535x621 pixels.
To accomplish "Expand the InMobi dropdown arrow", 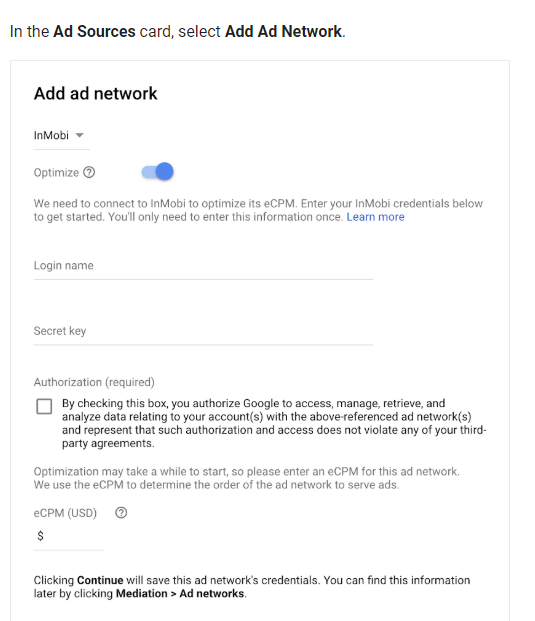I will point(80,135).
